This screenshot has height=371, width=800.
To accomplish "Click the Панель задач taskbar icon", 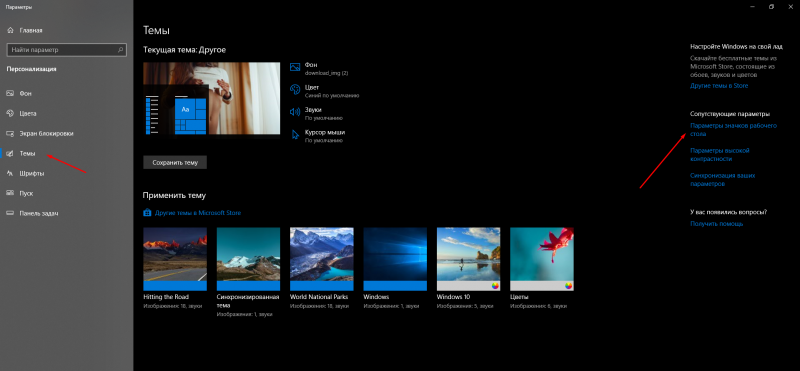I will click(x=10, y=213).
